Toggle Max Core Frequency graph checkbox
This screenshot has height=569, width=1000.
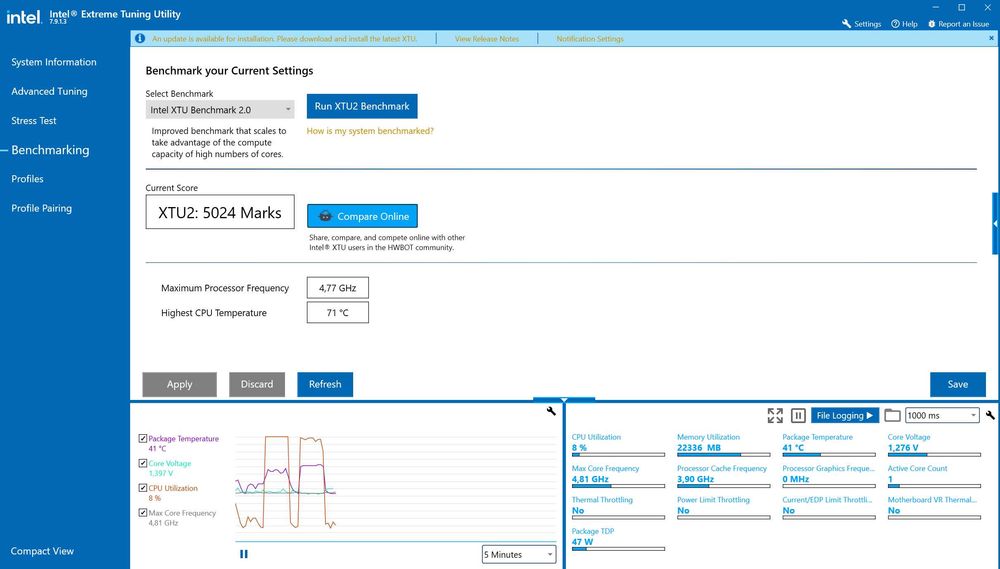point(143,512)
